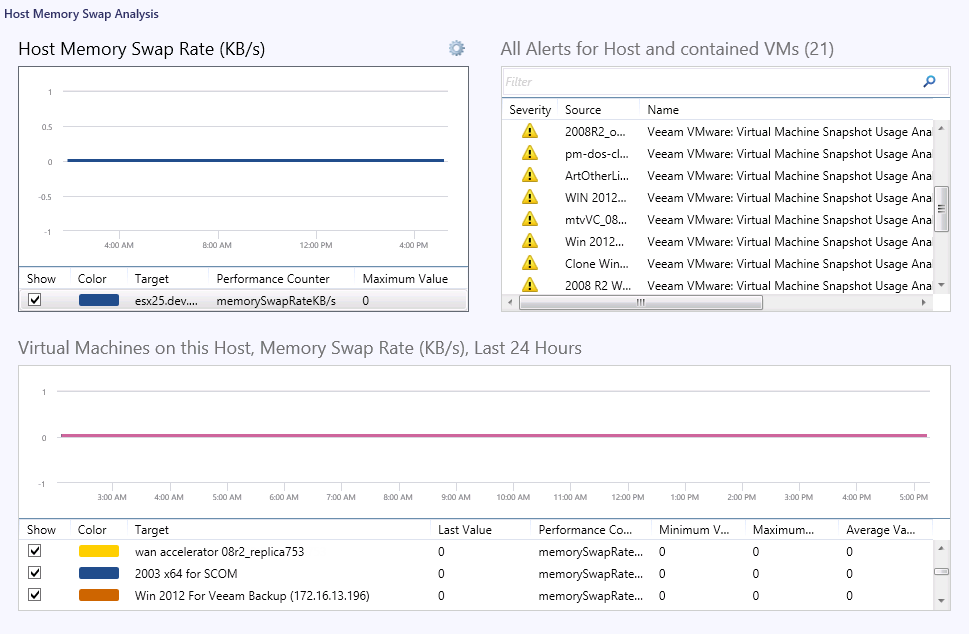
Task: Untick Show for Win 2012 For Veeam Backup
Action: (x=36, y=595)
